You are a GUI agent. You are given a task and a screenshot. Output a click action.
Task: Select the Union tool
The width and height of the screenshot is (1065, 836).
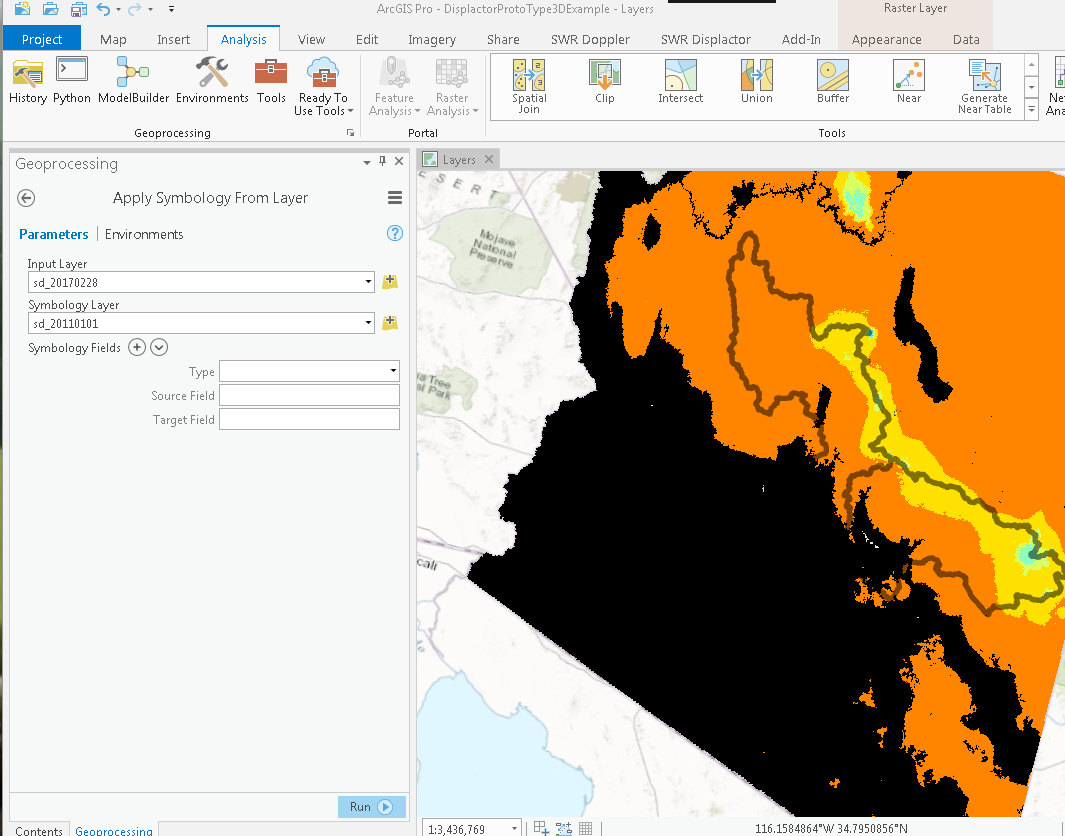click(757, 81)
